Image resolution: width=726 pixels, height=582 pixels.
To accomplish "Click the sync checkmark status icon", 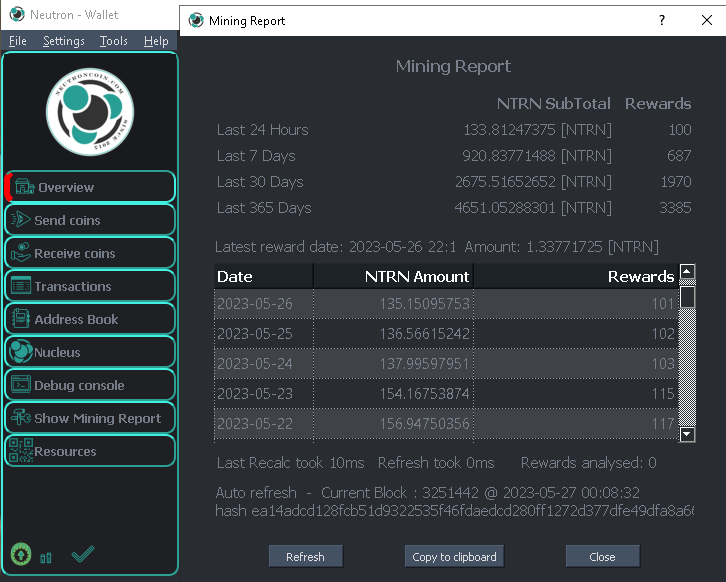I will pyautogui.click(x=83, y=554).
